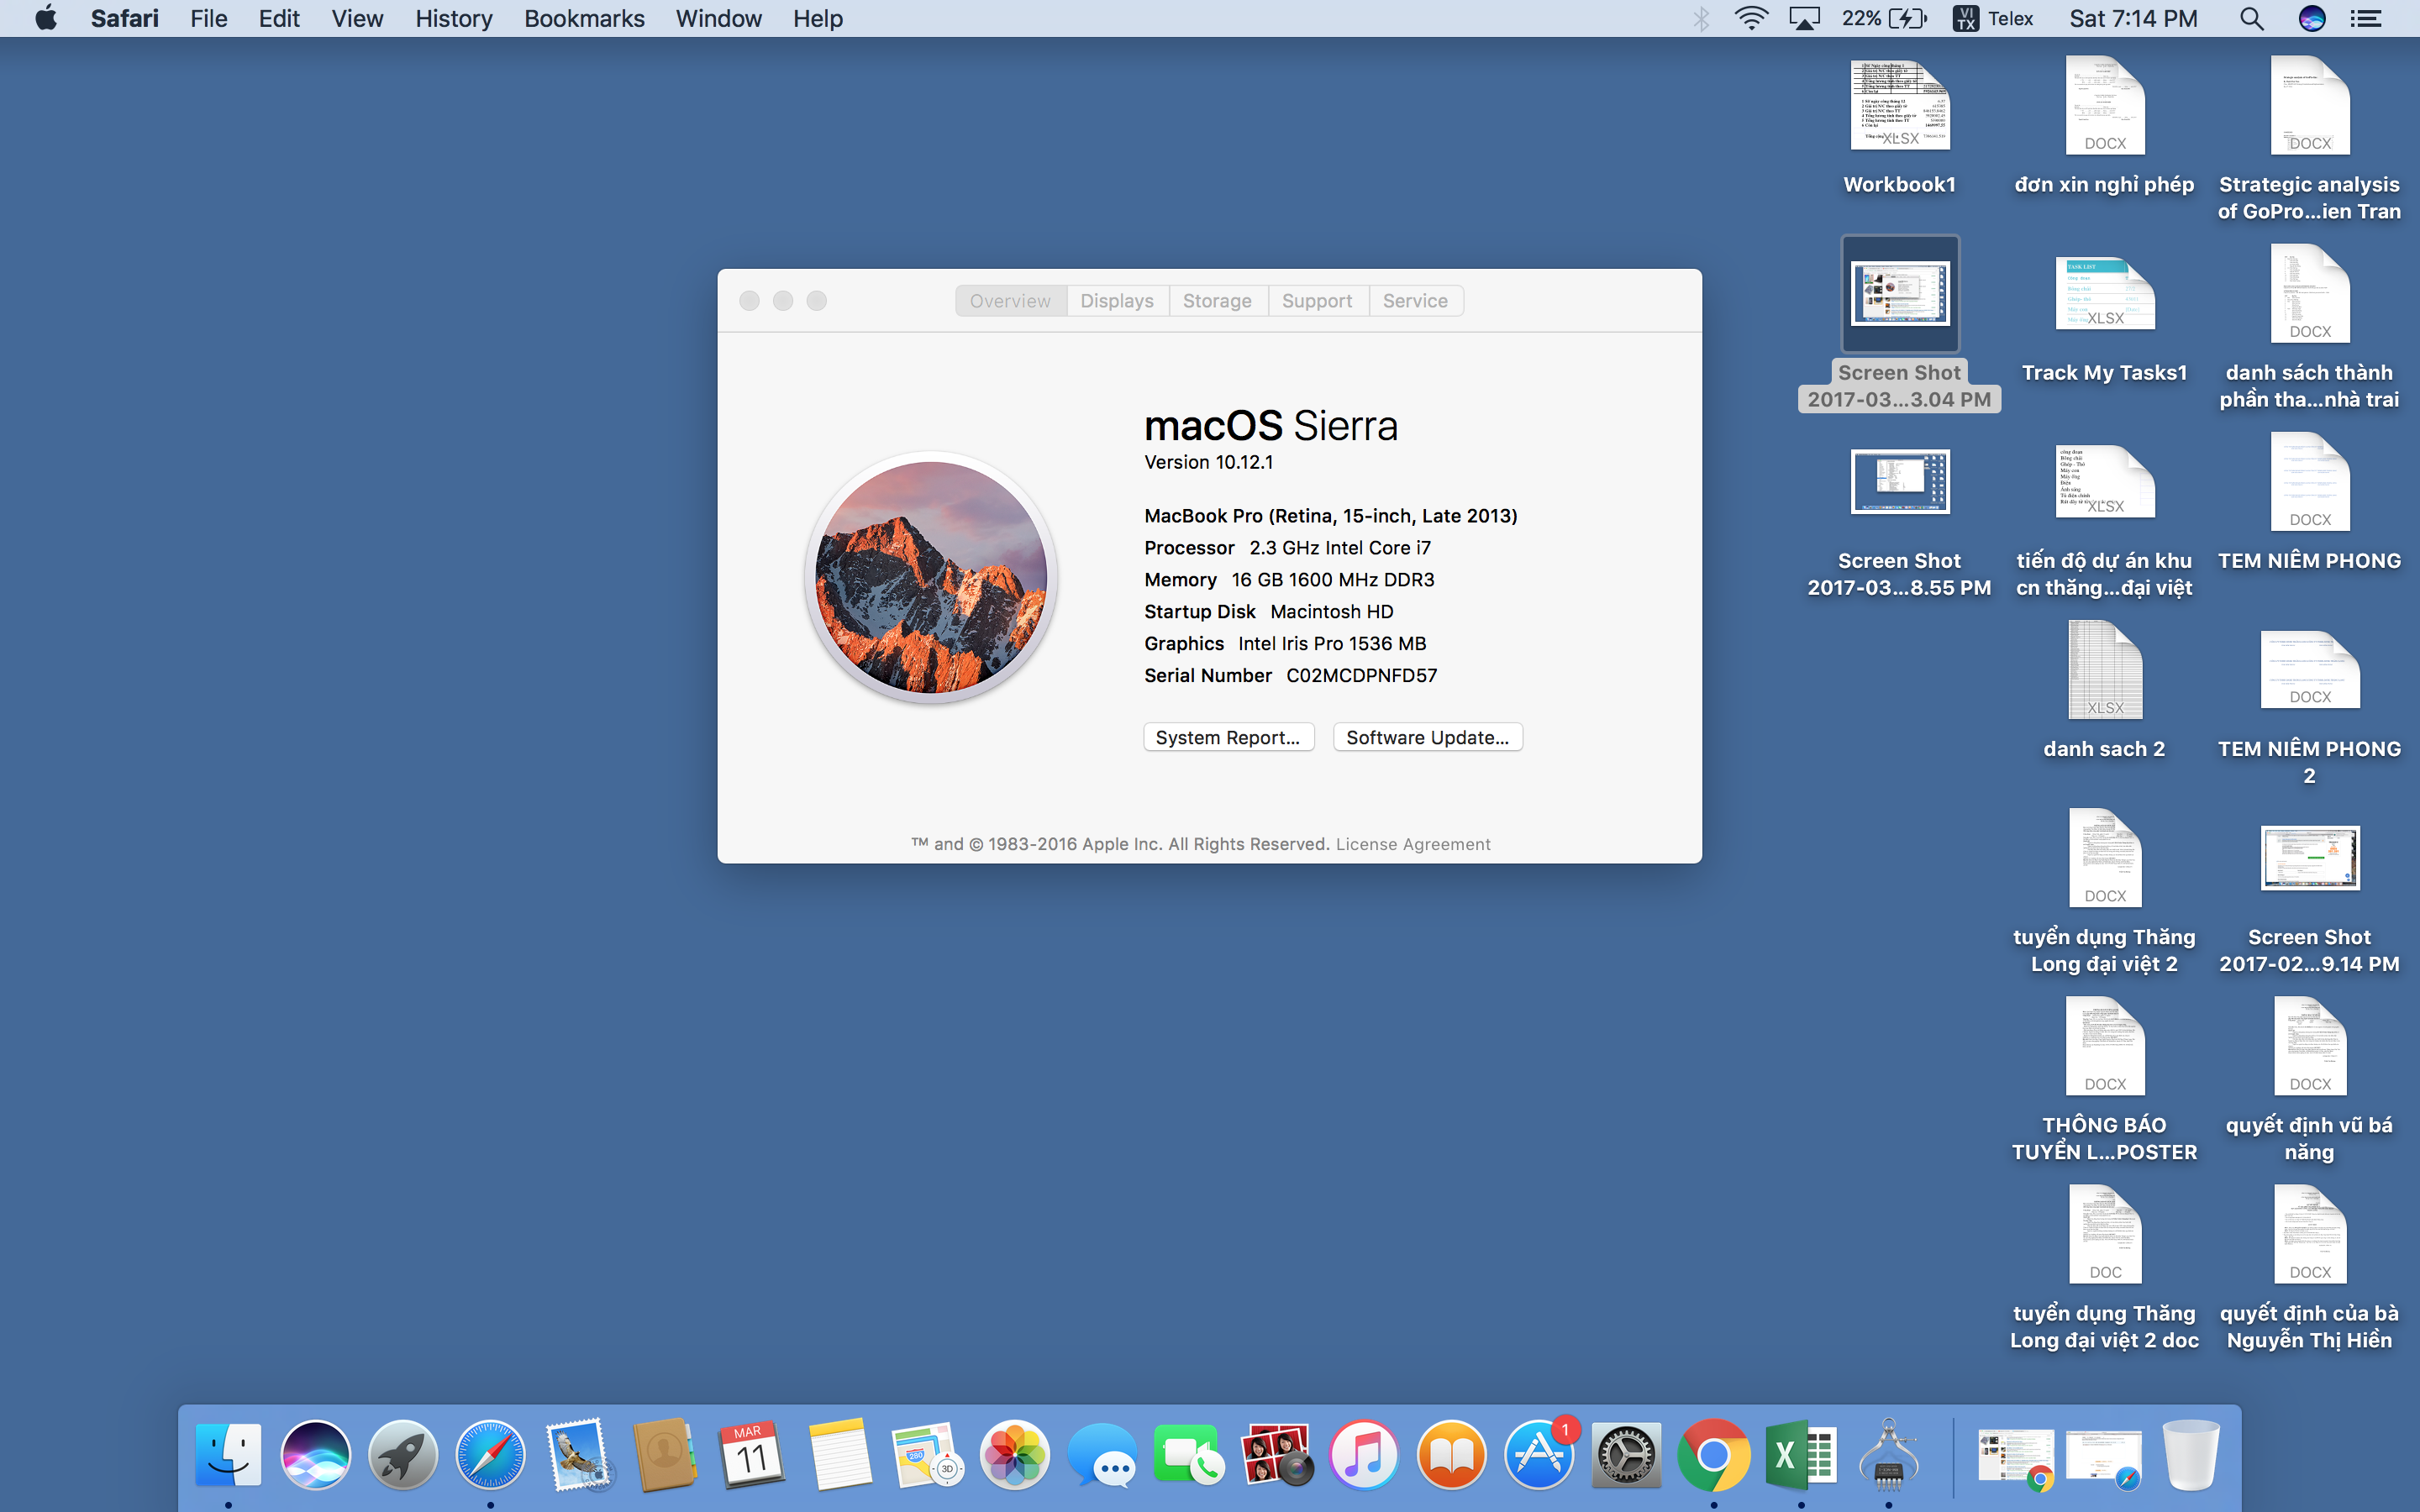Select Workbook1 XLSX file on desktop
Screen dimensions: 2420x1512
point(1899,127)
